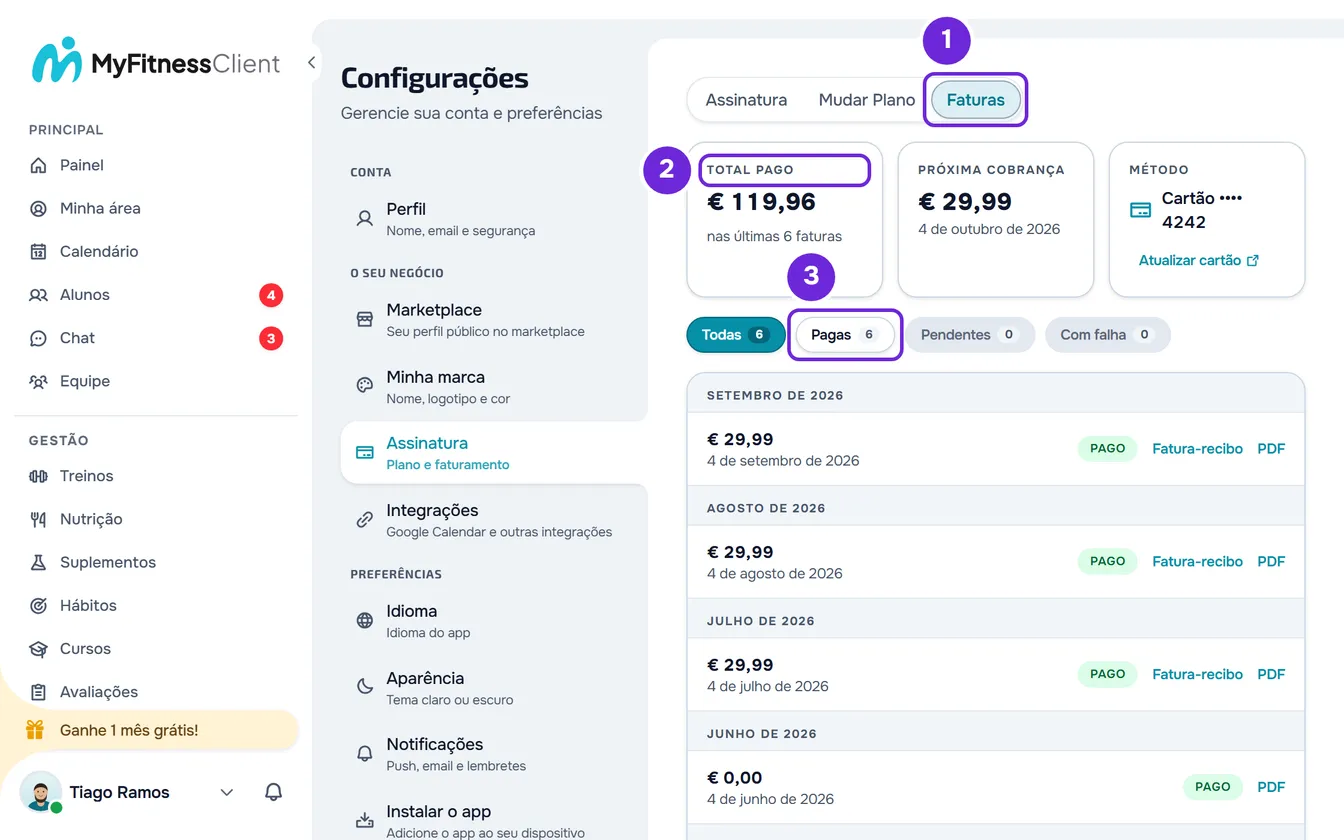Show Com falha invoices only

(x=1107, y=335)
